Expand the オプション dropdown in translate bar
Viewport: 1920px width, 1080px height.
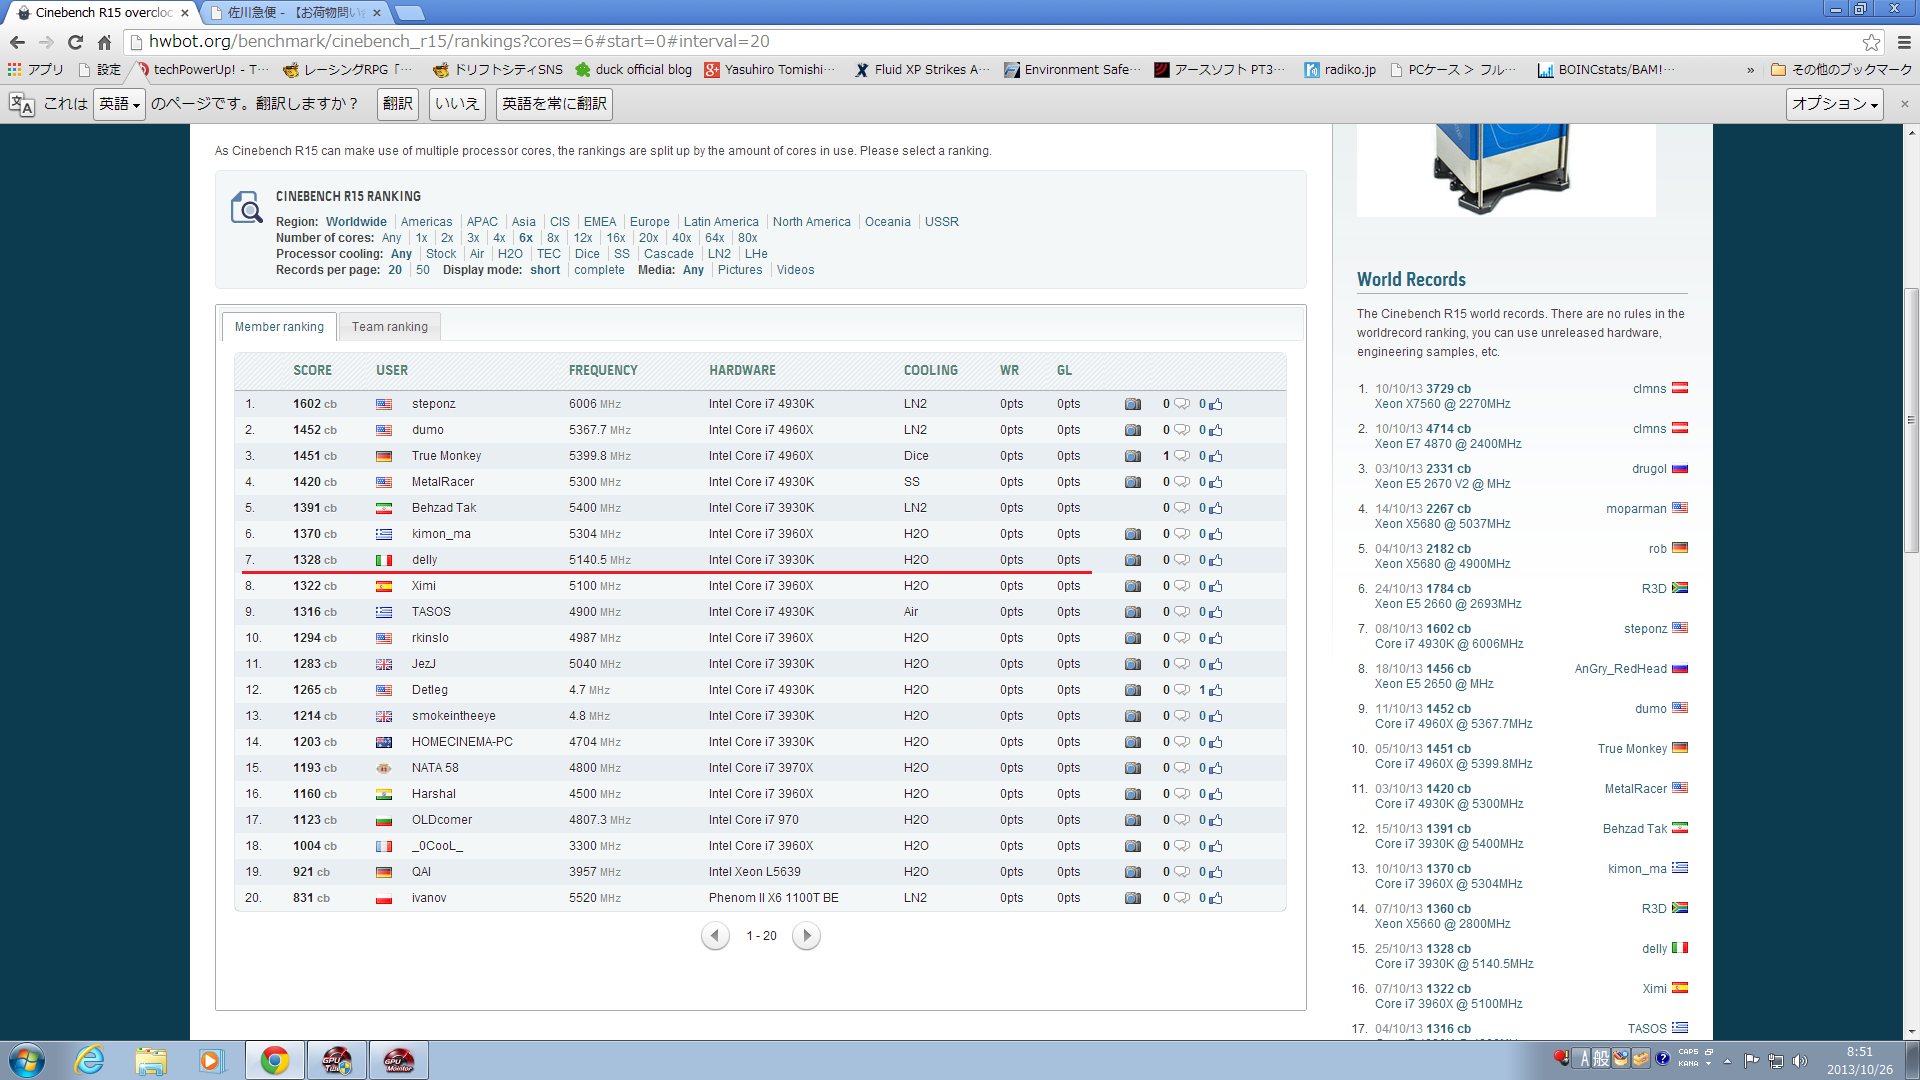pos(1834,104)
